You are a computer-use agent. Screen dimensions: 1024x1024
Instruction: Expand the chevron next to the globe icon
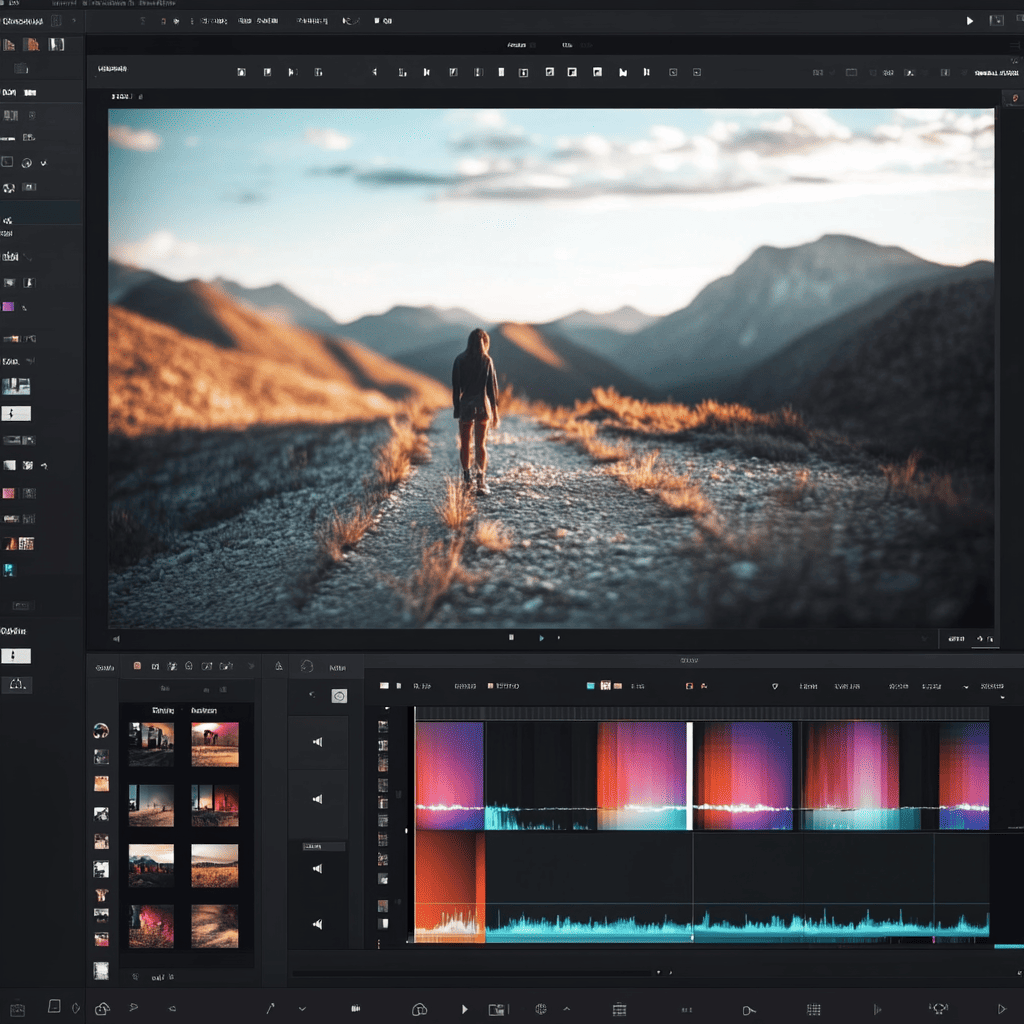pos(565,1008)
